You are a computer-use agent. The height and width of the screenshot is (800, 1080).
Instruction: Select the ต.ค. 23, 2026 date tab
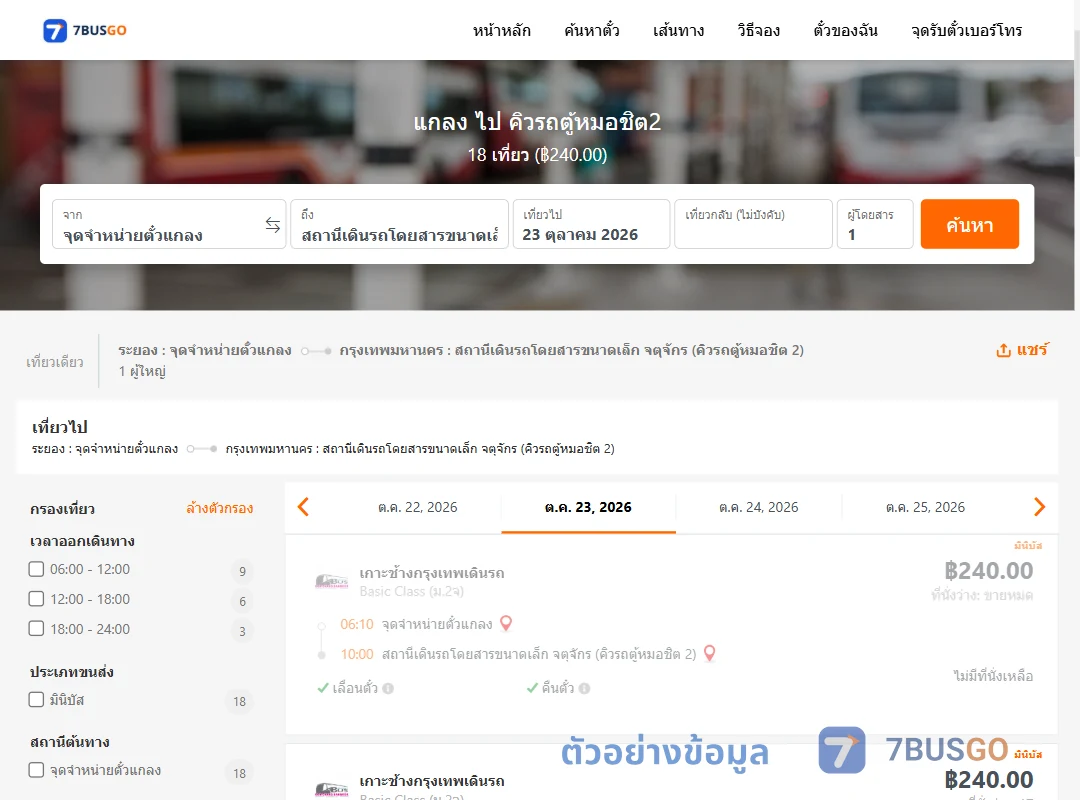pos(588,507)
